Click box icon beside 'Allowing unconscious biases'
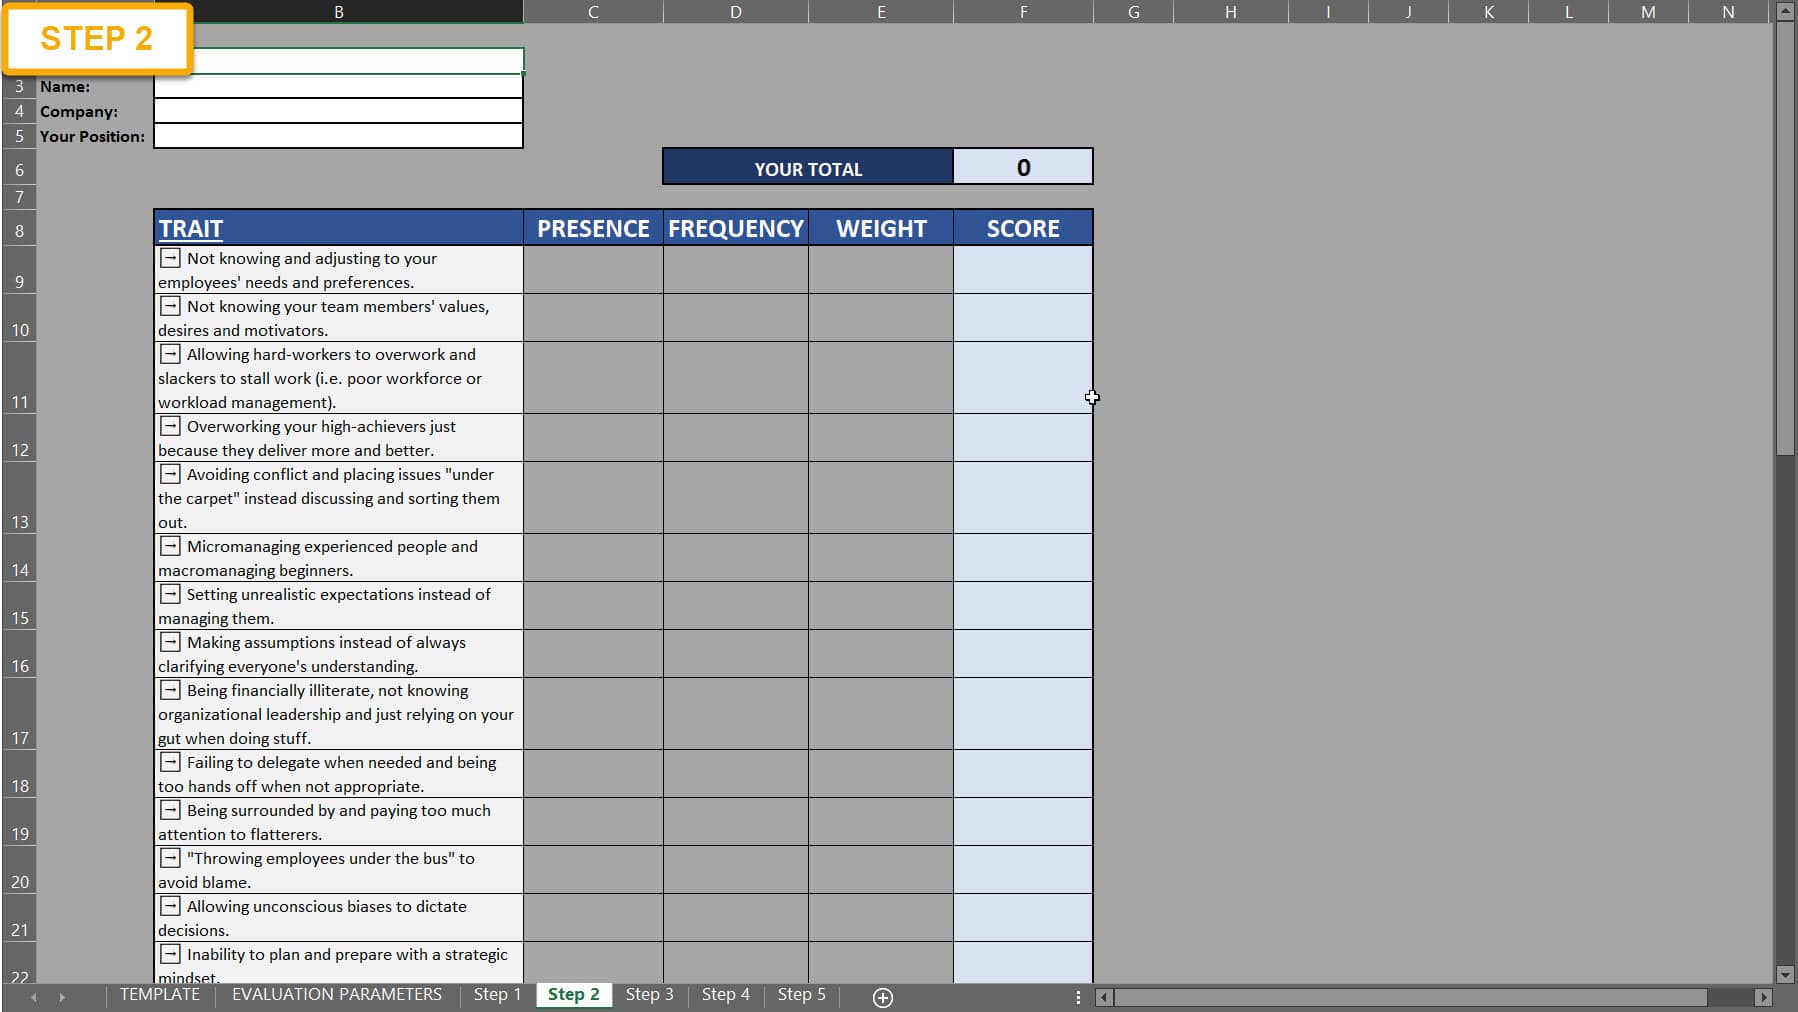 click(x=170, y=906)
